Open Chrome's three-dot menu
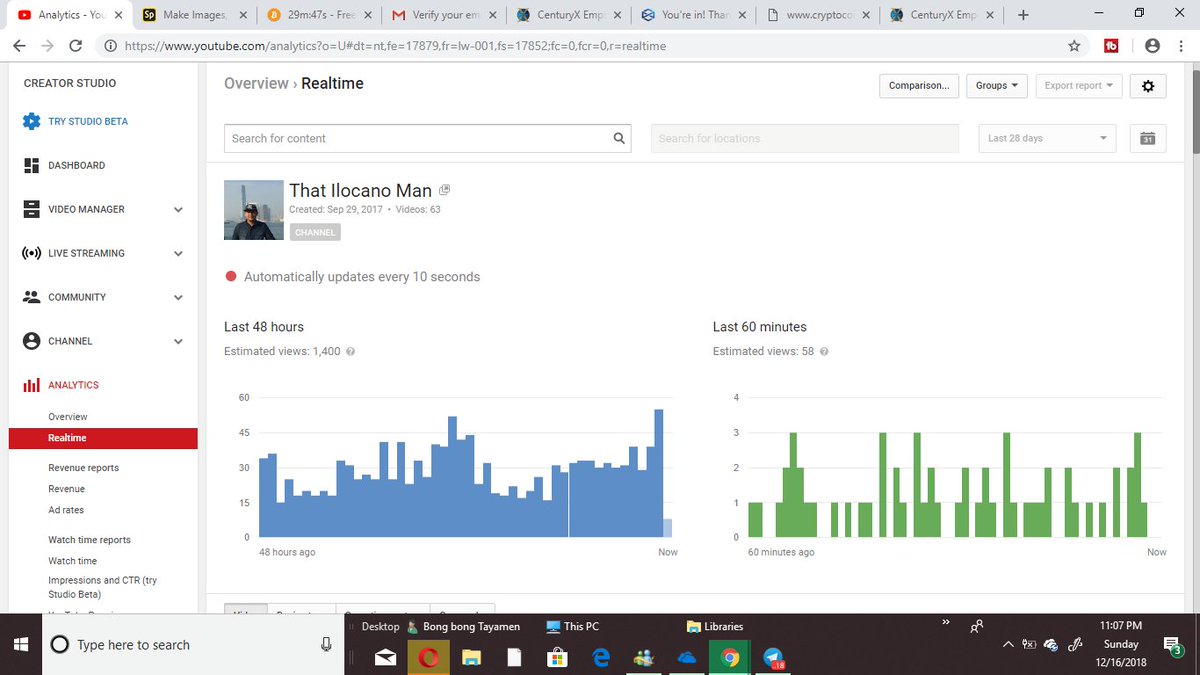 coord(1182,46)
